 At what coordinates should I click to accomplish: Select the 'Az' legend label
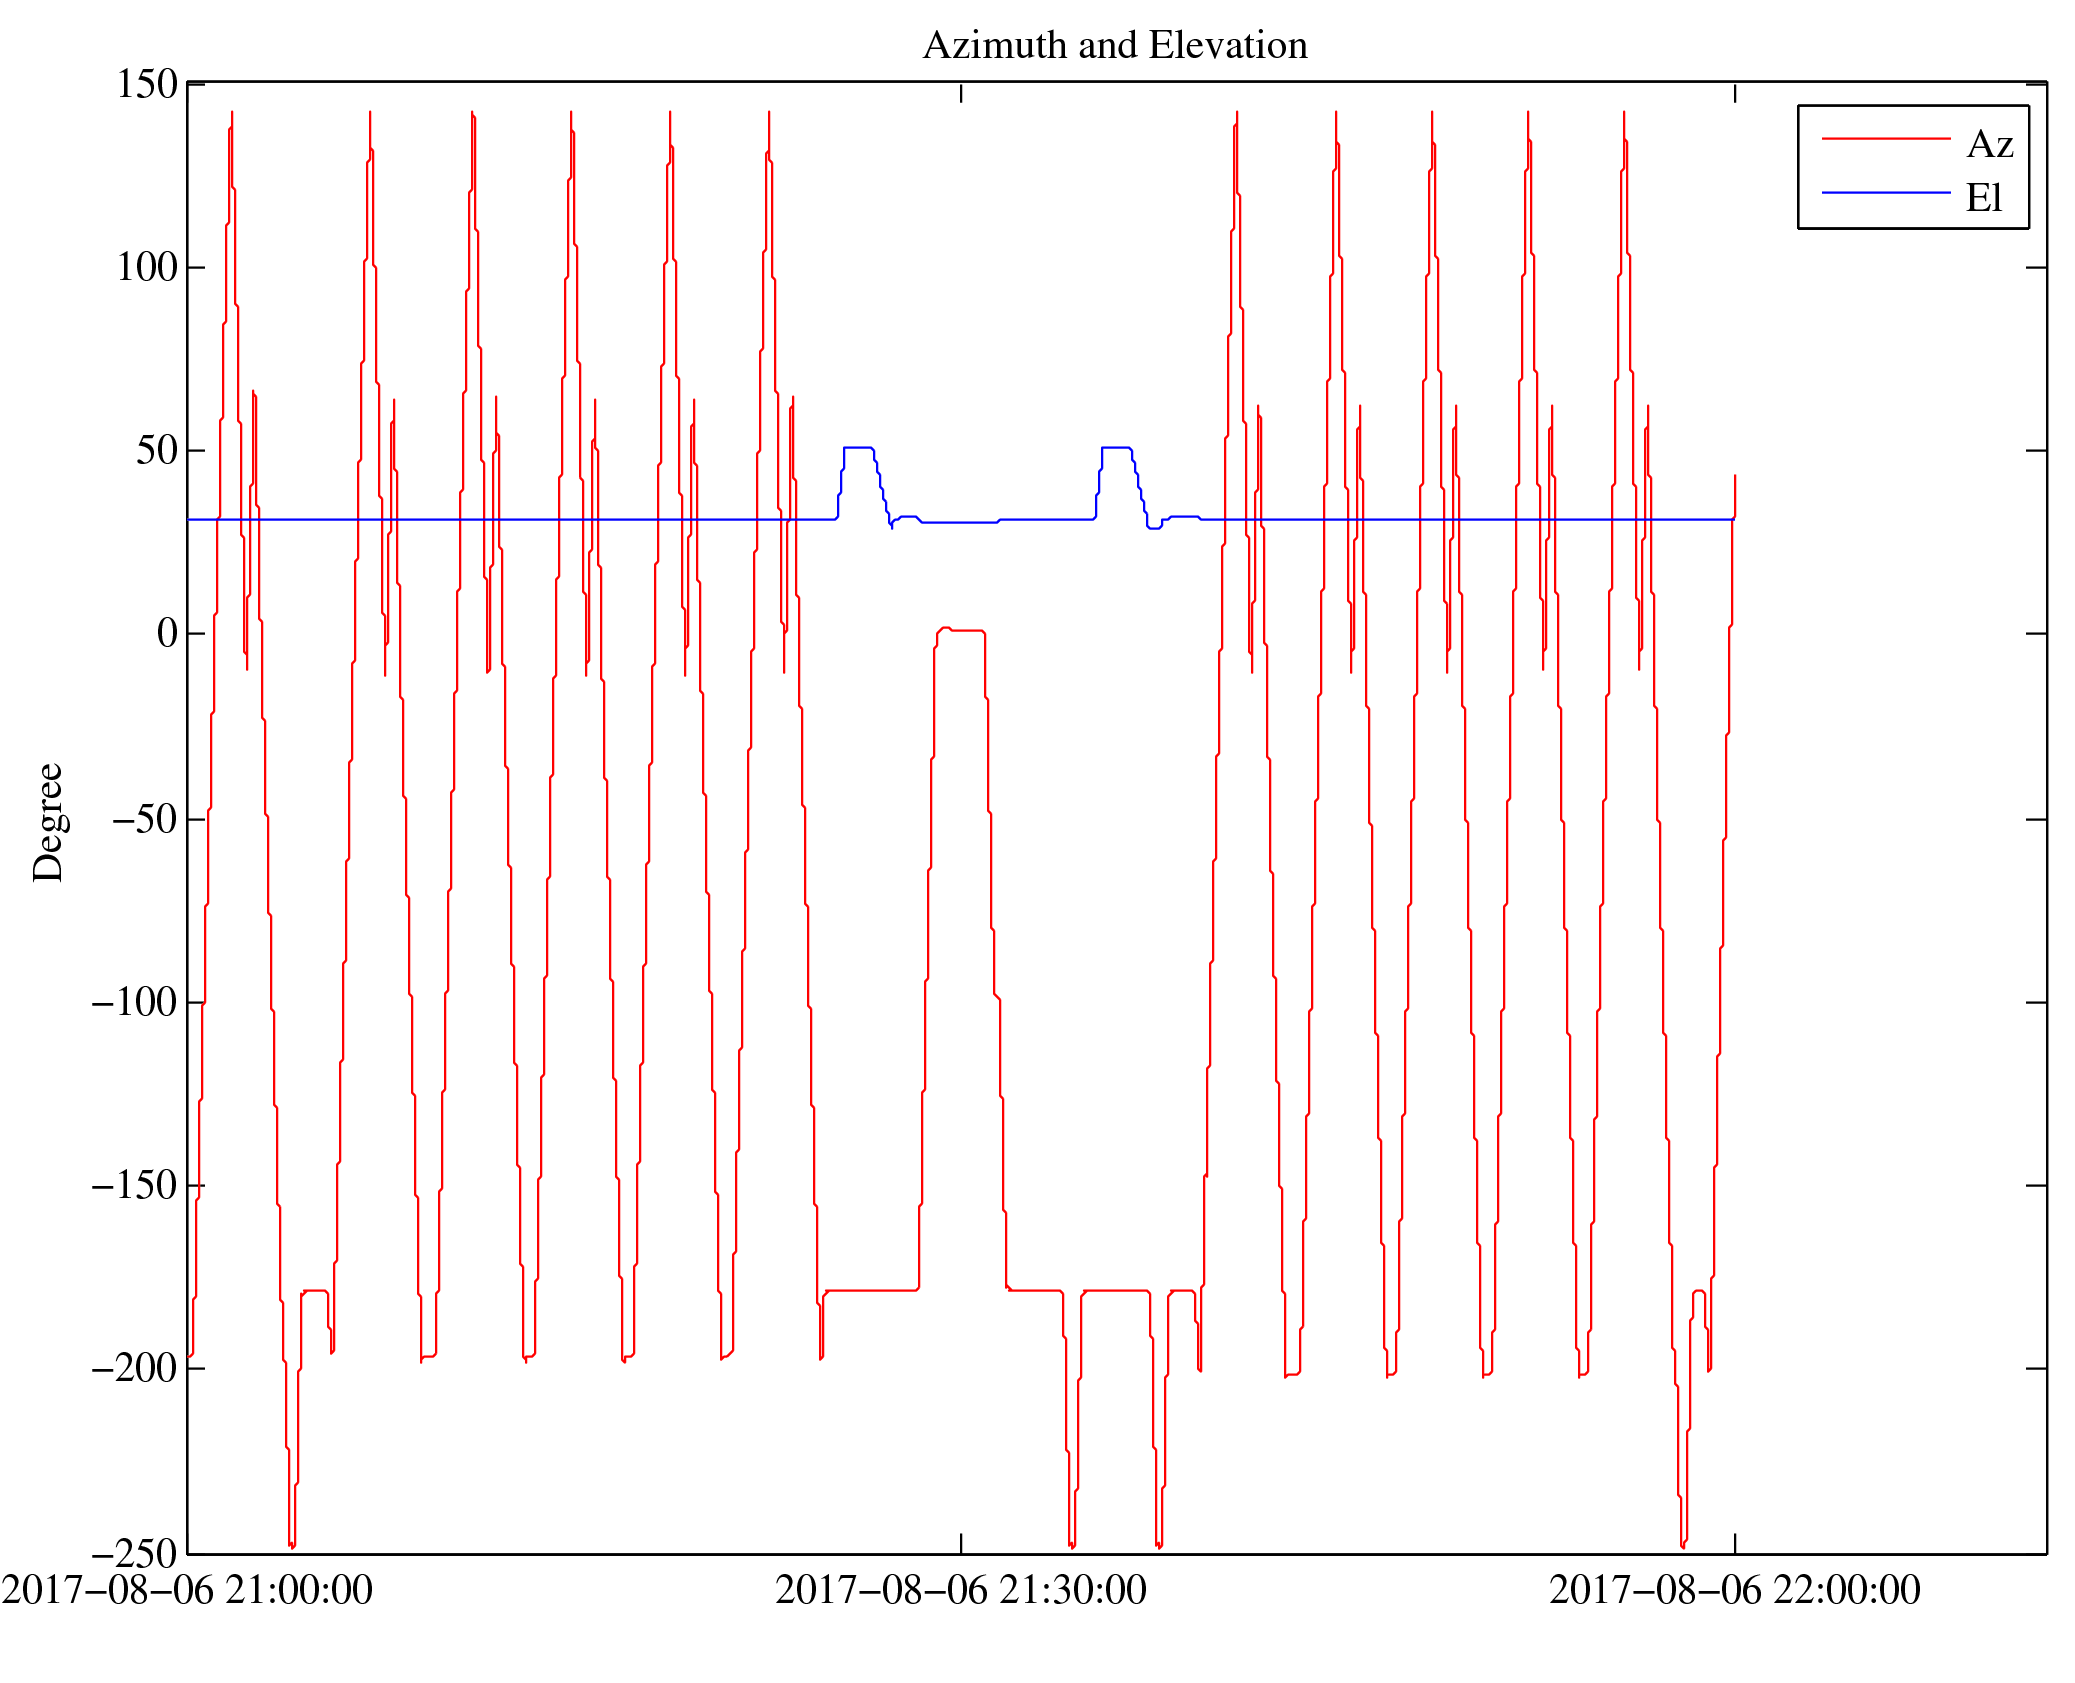[x=1990, y=145]
